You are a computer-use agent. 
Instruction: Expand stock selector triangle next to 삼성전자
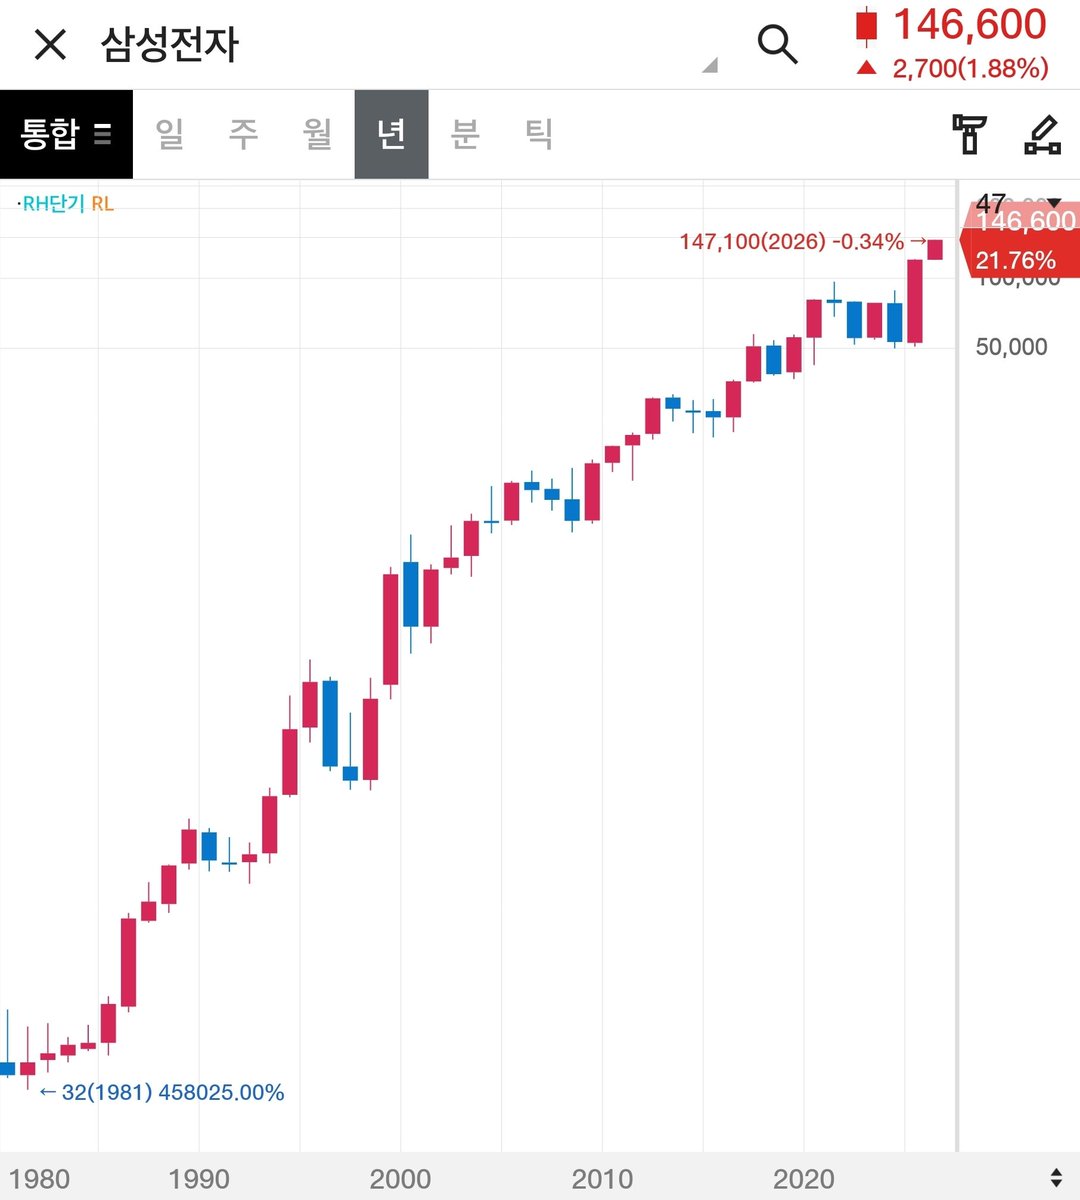click(x=710, y=65)
